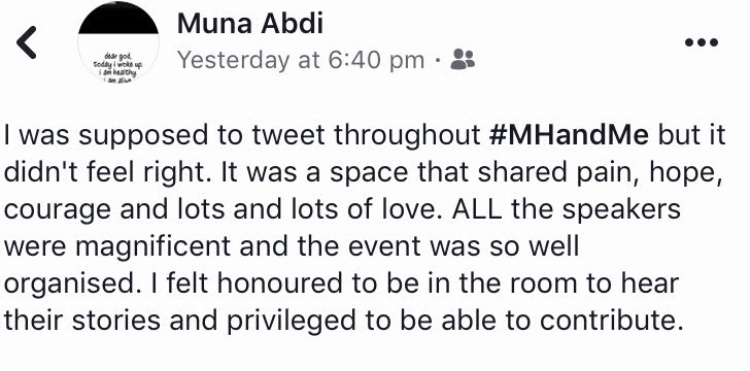The image size is (750, 371).
Task: Click the word 'organised' in the post
Action: point(69,285)
